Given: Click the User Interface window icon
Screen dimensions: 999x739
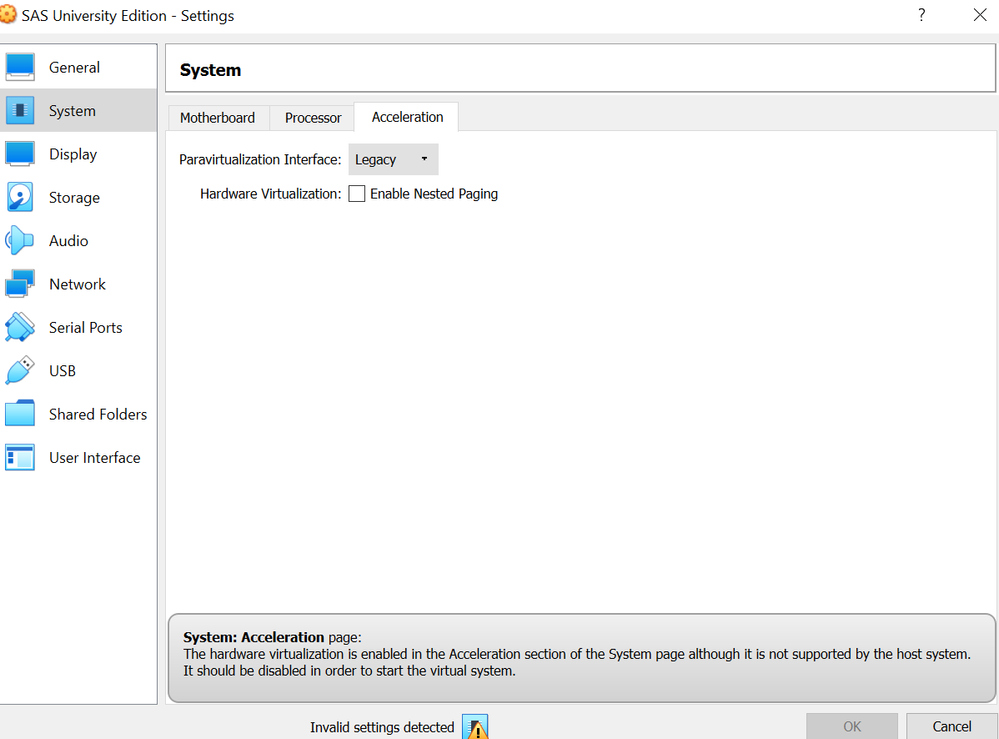Looking at the screenshot, I should (20, 457).
